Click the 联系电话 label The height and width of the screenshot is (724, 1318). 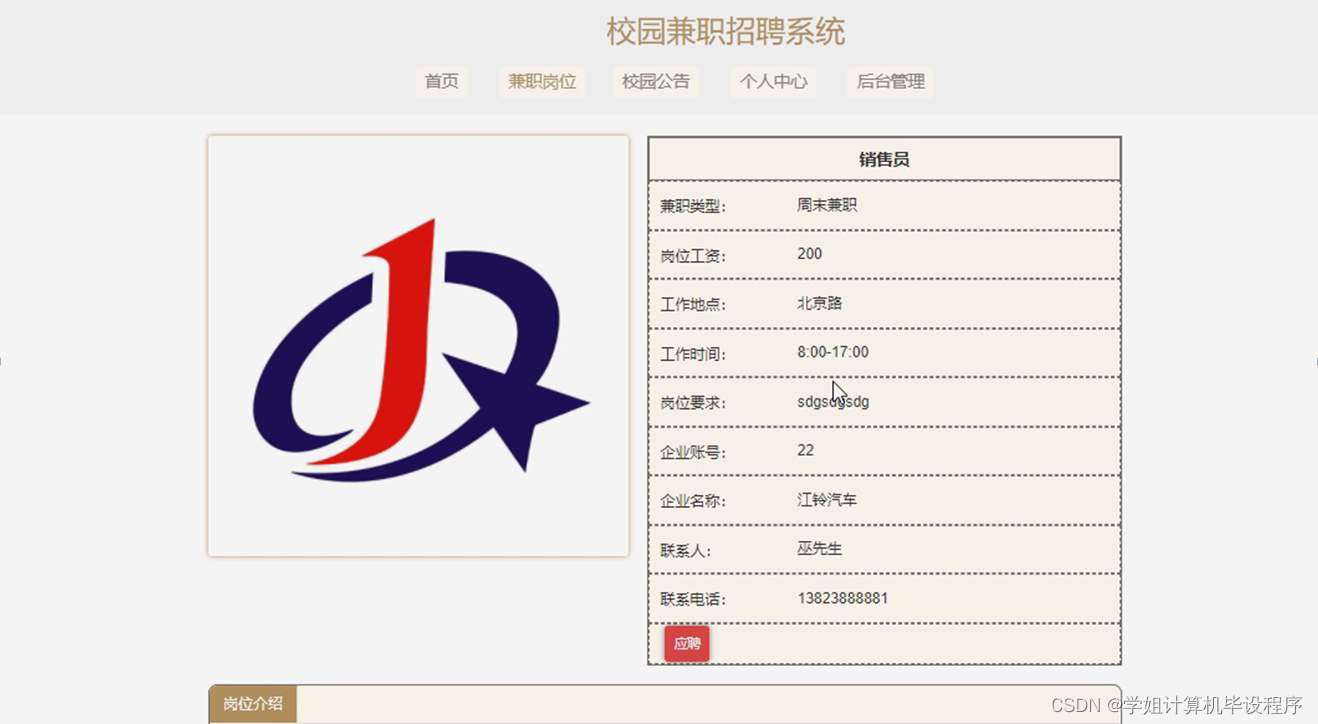point(692,600)
